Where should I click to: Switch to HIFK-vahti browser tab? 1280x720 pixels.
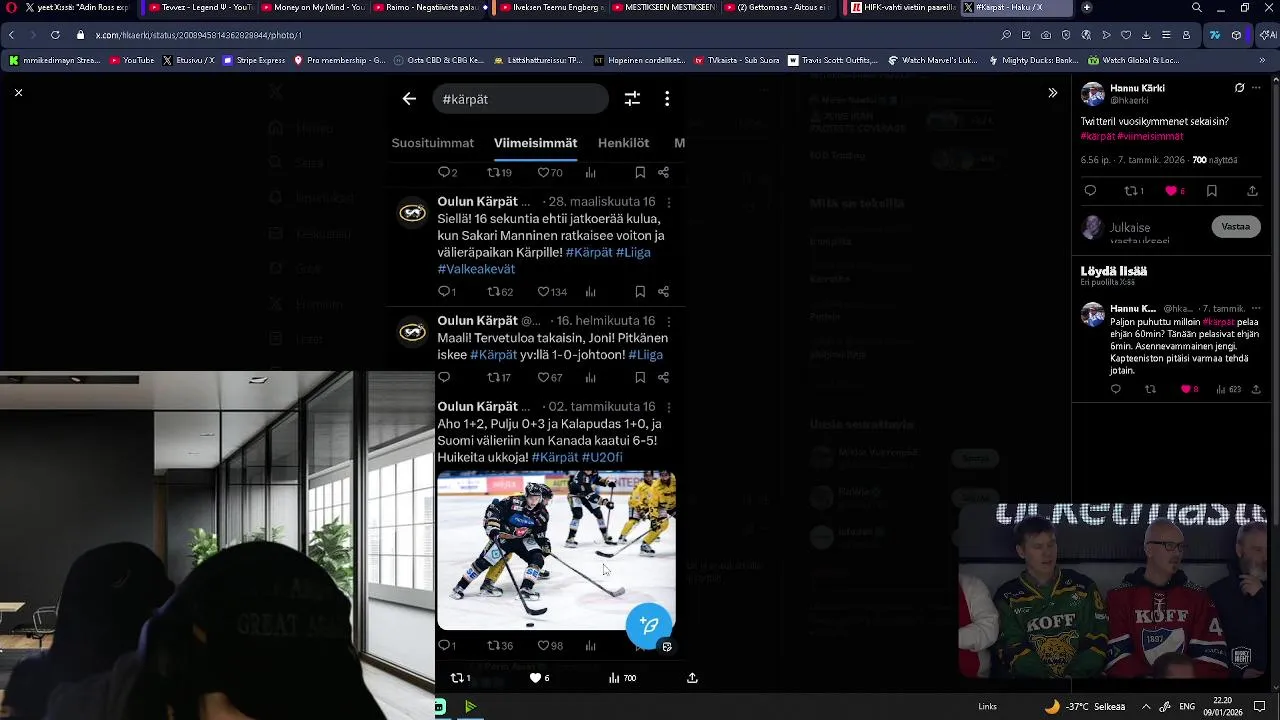click(x=905, y=7)
